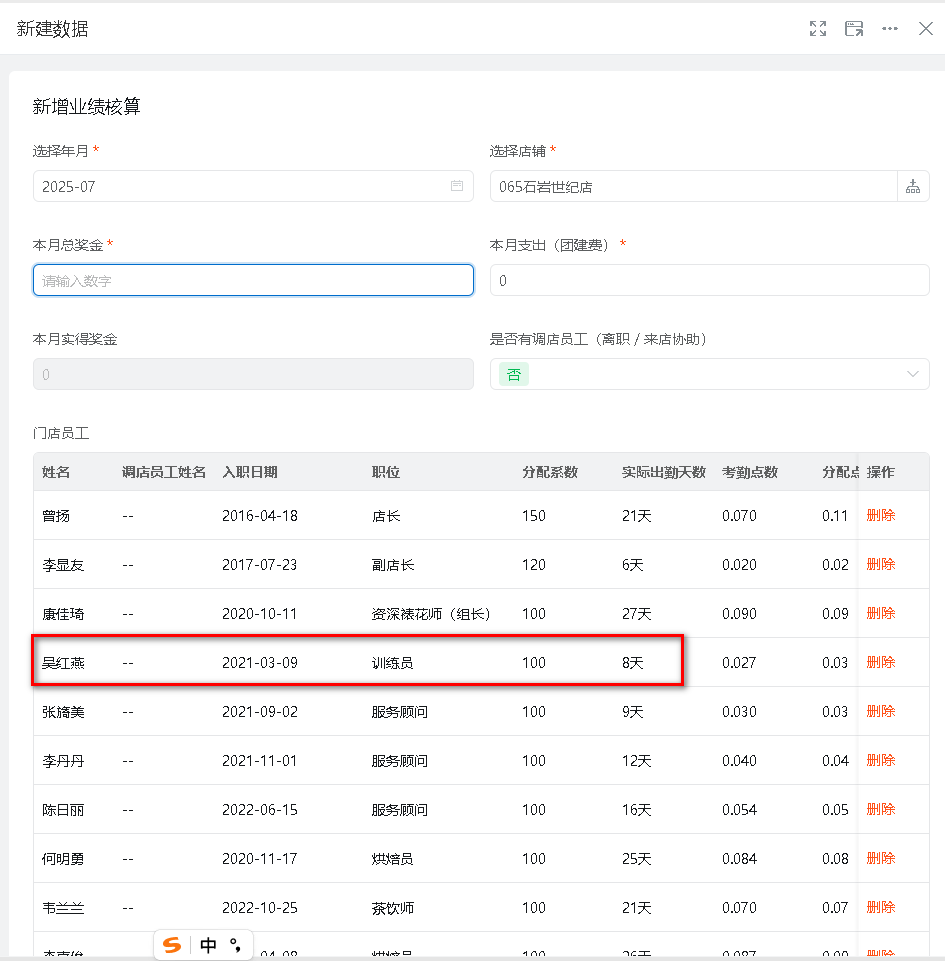Select the name cell 韦兰兰
Viewport: 945px width, 961px height.
(x=63, y=908)
